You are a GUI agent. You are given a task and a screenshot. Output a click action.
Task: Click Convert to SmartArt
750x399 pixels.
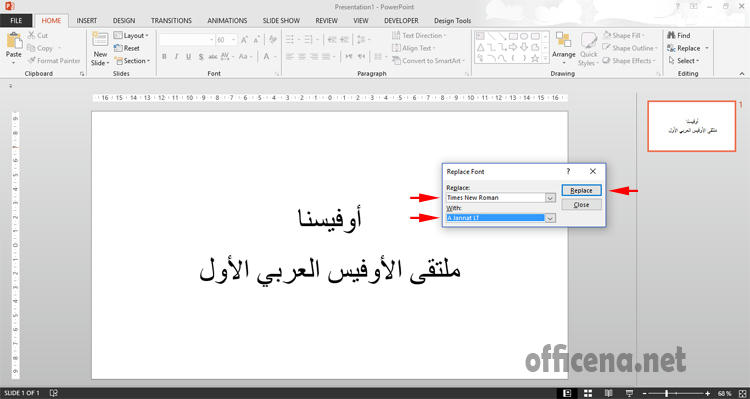427,61
